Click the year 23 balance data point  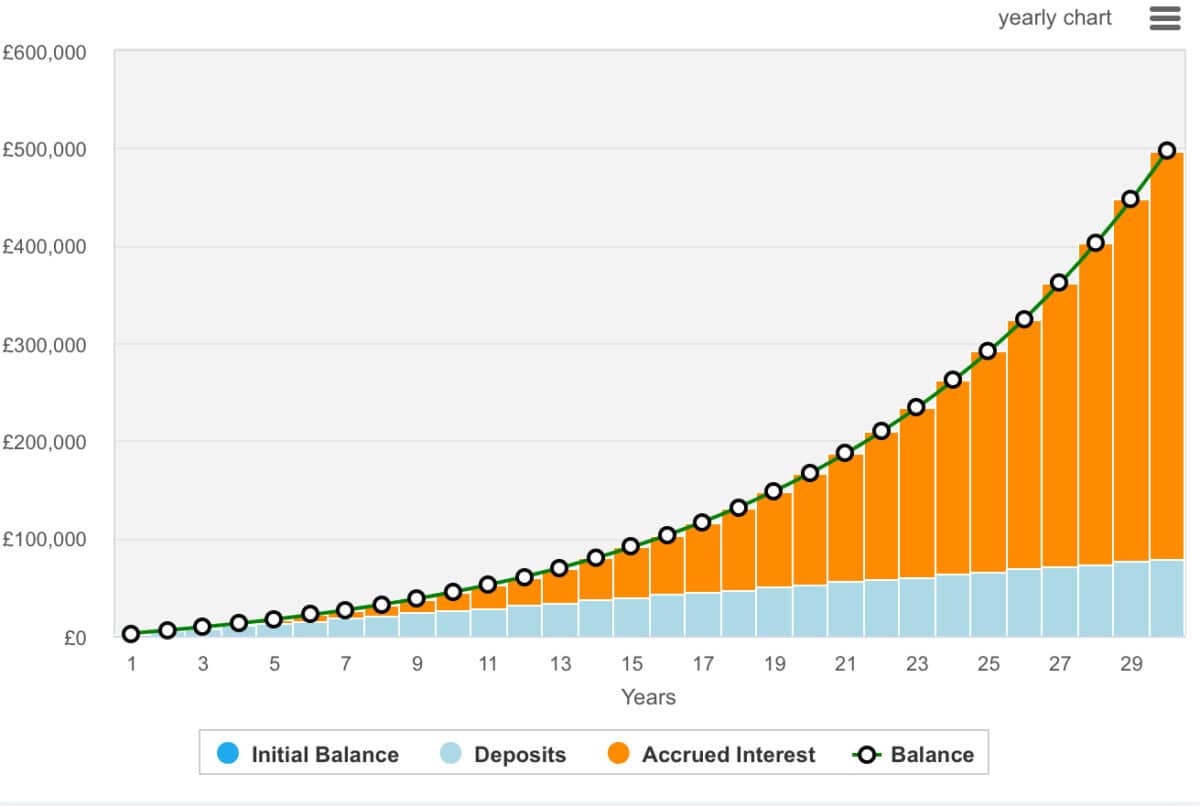(x=916, y=407)
